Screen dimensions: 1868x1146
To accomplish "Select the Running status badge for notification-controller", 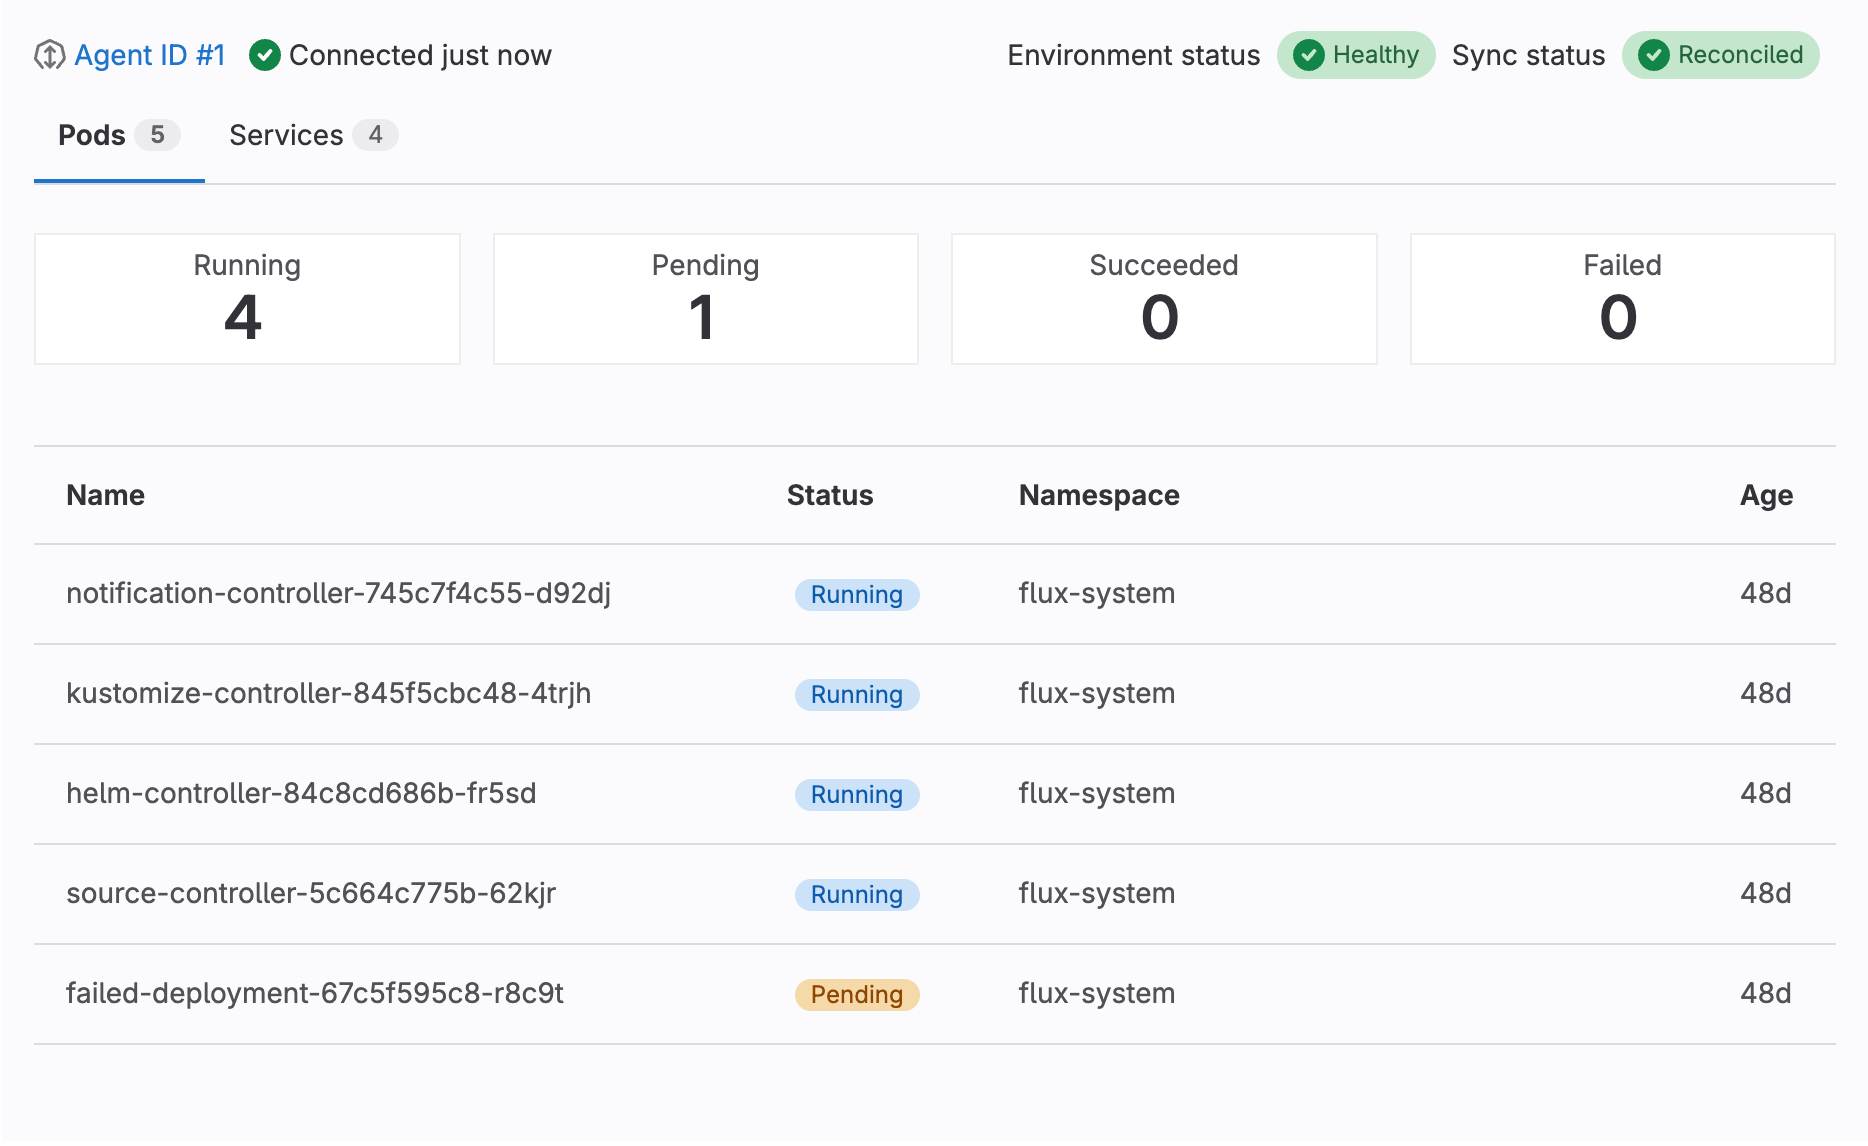I will click(x=857, y=594).
